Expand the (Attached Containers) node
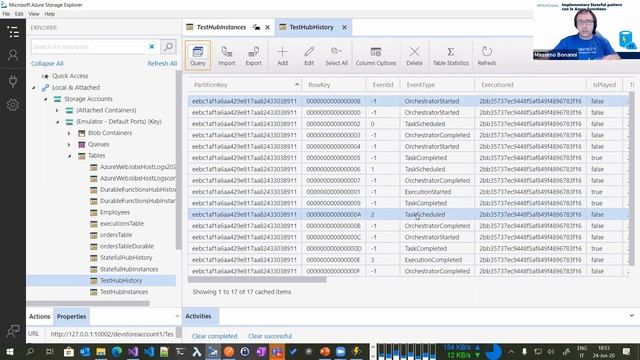Image resolution: width=640 pixels, height=360 pixels. [x=58, y=110]
